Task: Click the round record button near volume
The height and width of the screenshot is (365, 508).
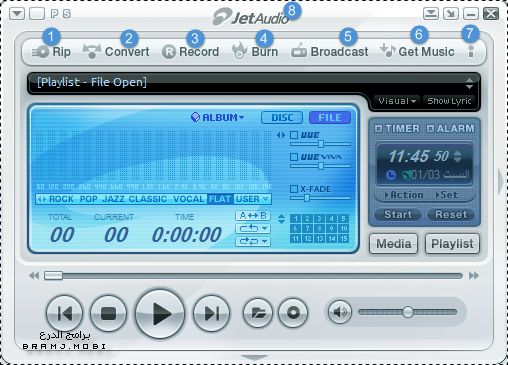Action: tap(293, 313)
